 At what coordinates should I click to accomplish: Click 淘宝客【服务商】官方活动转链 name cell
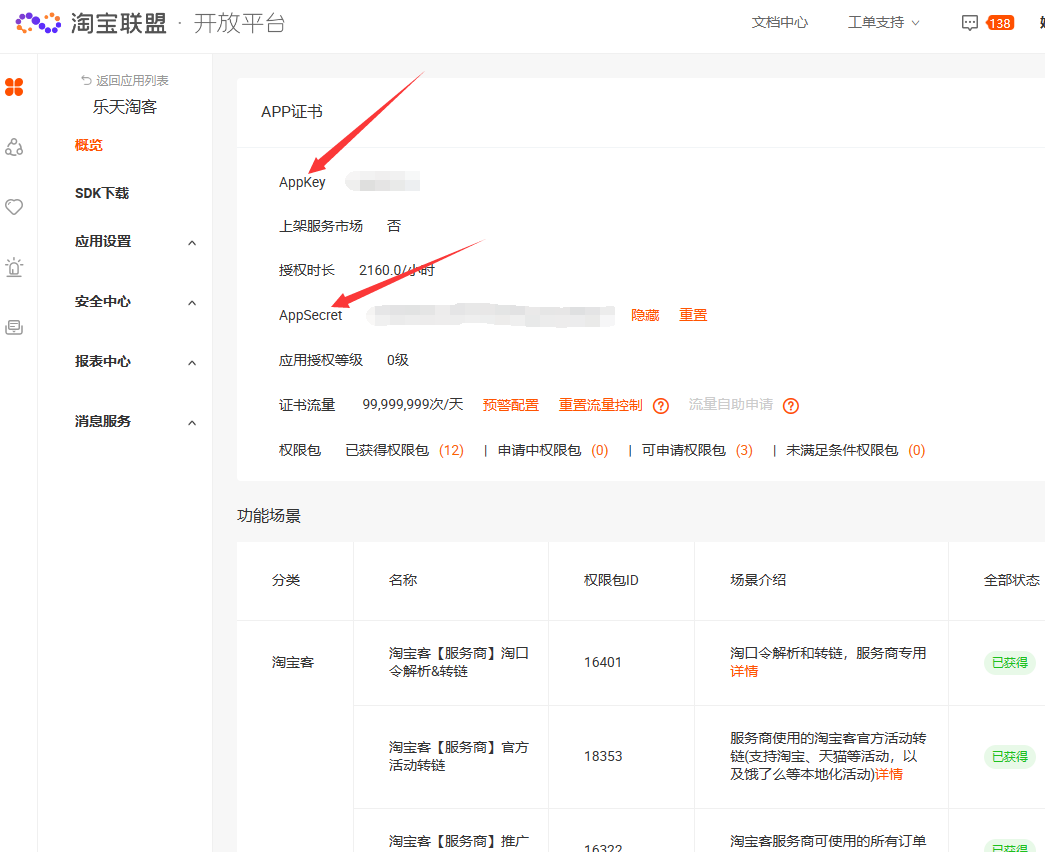[x=459, y=757]
